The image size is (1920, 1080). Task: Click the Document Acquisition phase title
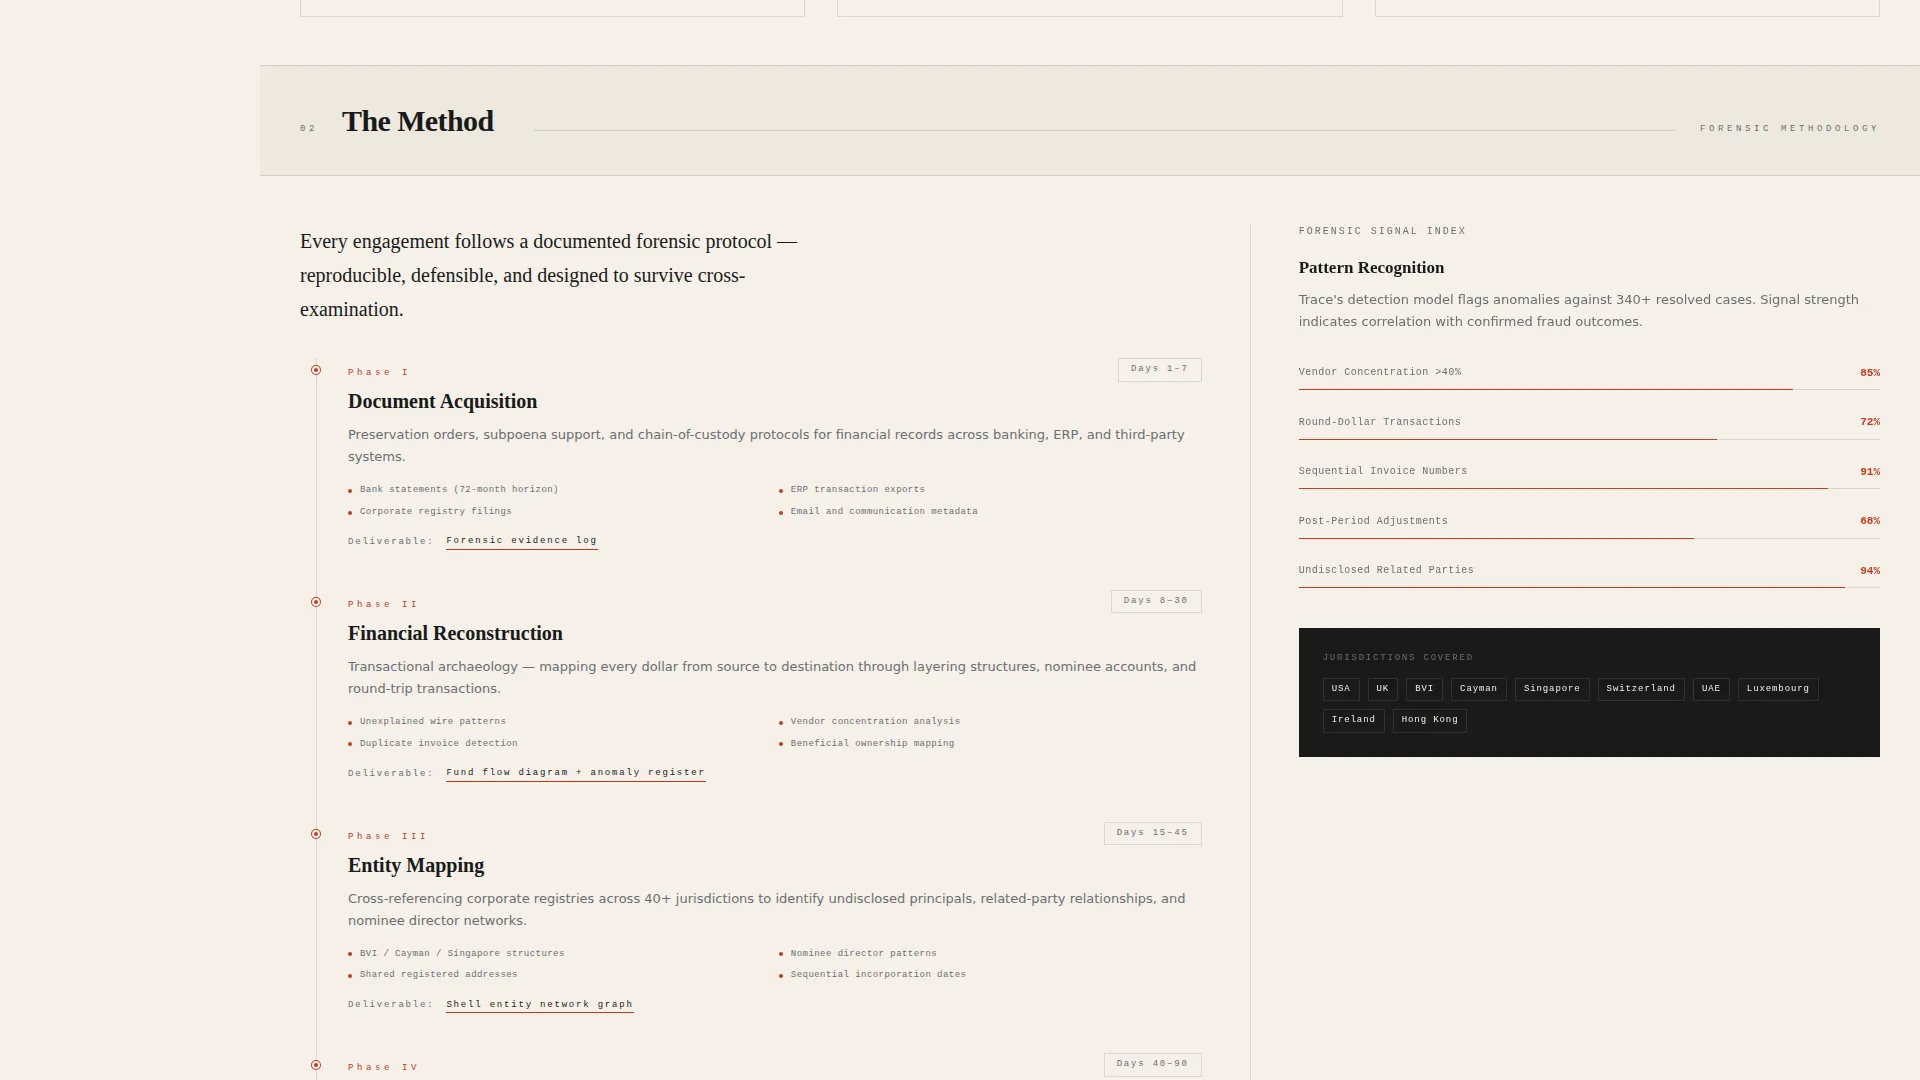(x=442, y=402)
